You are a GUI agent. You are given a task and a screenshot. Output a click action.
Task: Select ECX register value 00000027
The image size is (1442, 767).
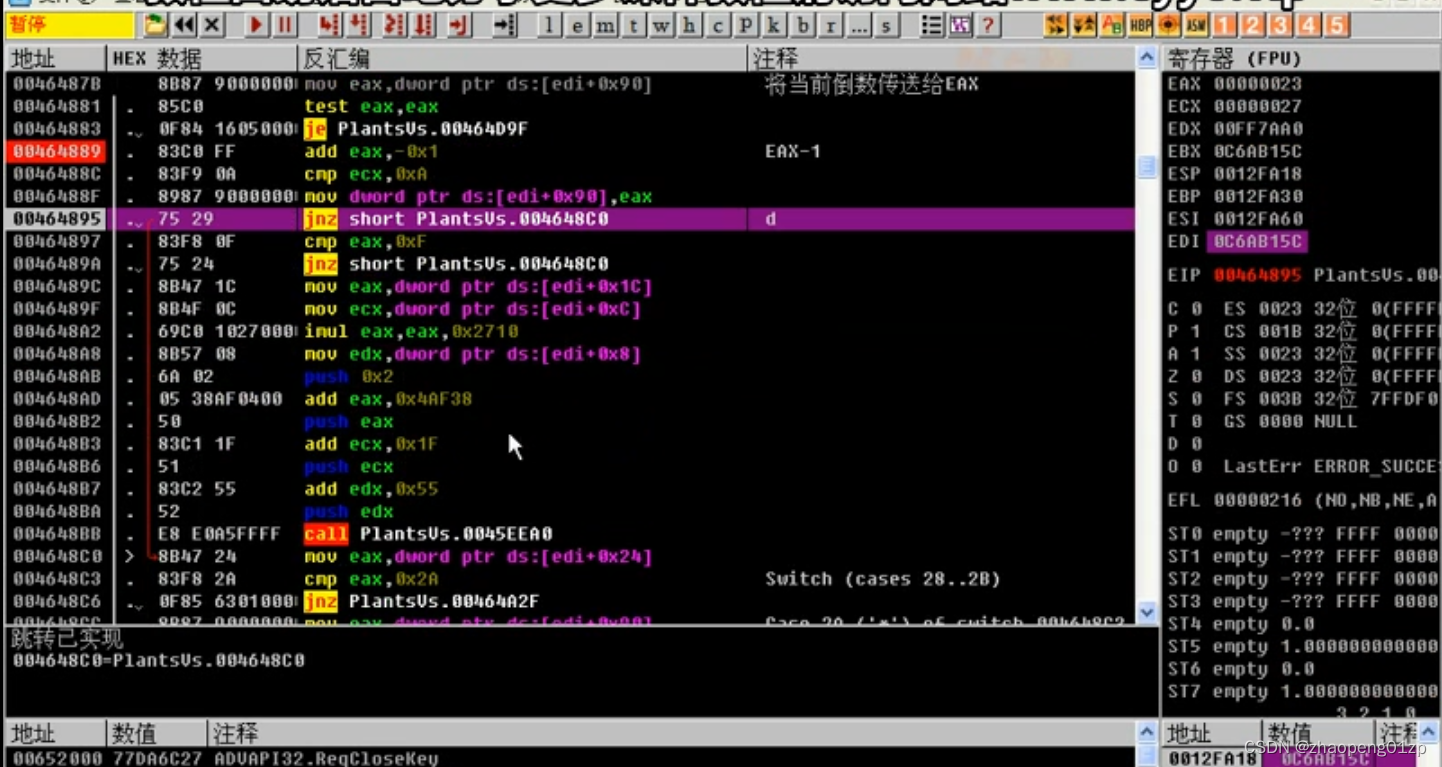coord(1257,106)
